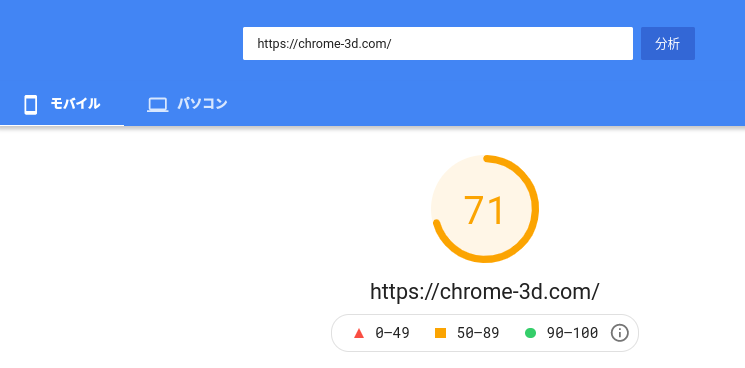The width and height of the screenshot is (745, 368).
Task: Focus the URL input field
Action: [438, 44]
